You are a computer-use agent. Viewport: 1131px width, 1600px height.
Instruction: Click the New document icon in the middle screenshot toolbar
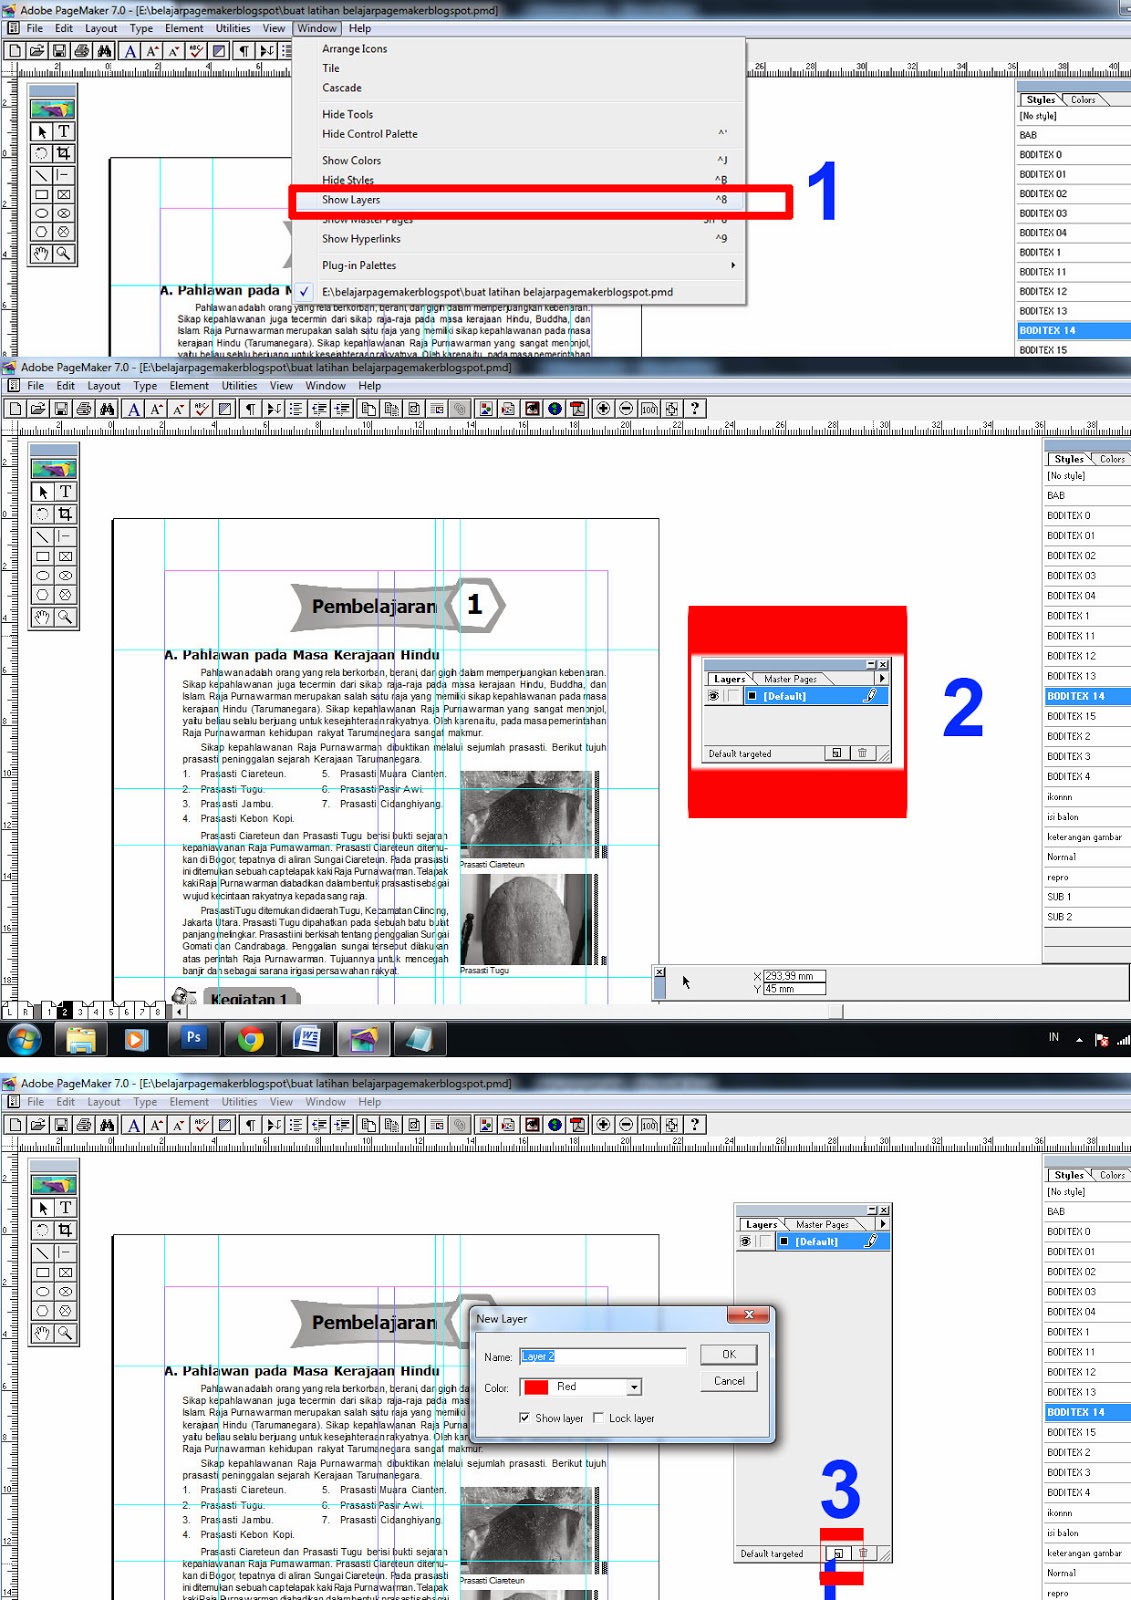[15, 408]
